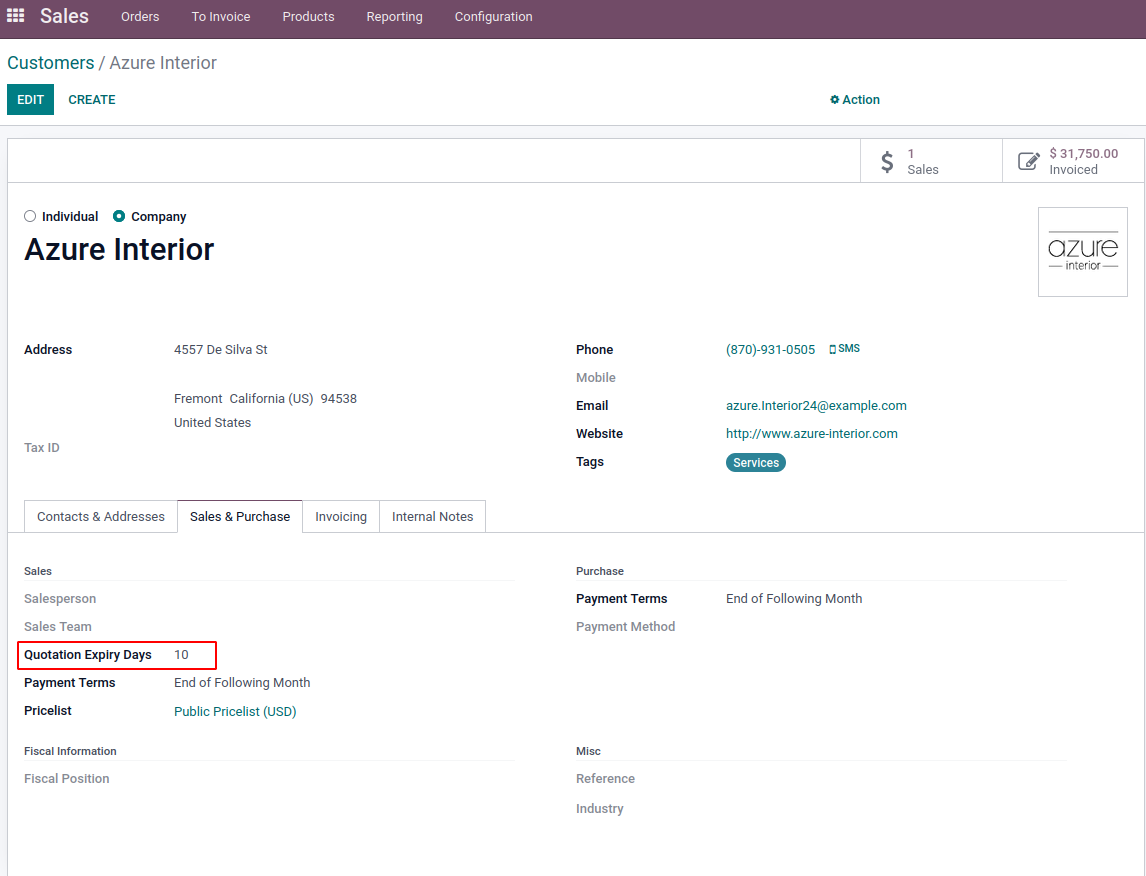Screen dimensions: 1146x876
Task: Switch to Sales & Purchase tab
Action: 240,517
